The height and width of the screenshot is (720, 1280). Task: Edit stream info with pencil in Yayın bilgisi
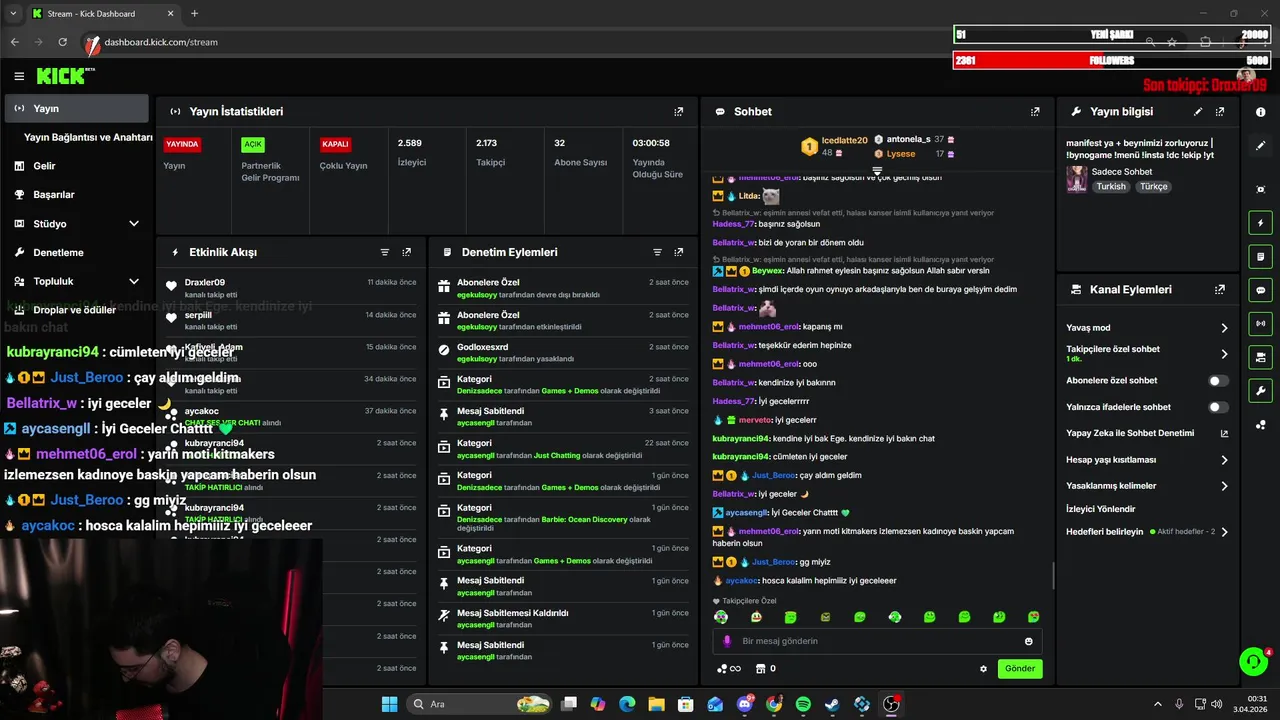click(x=1198, y=112)
